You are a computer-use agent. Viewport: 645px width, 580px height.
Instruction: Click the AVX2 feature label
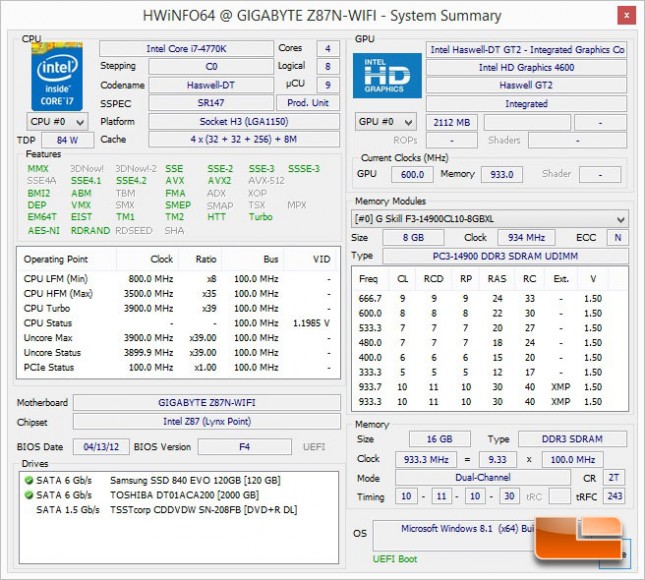click(x=219, y=181)
